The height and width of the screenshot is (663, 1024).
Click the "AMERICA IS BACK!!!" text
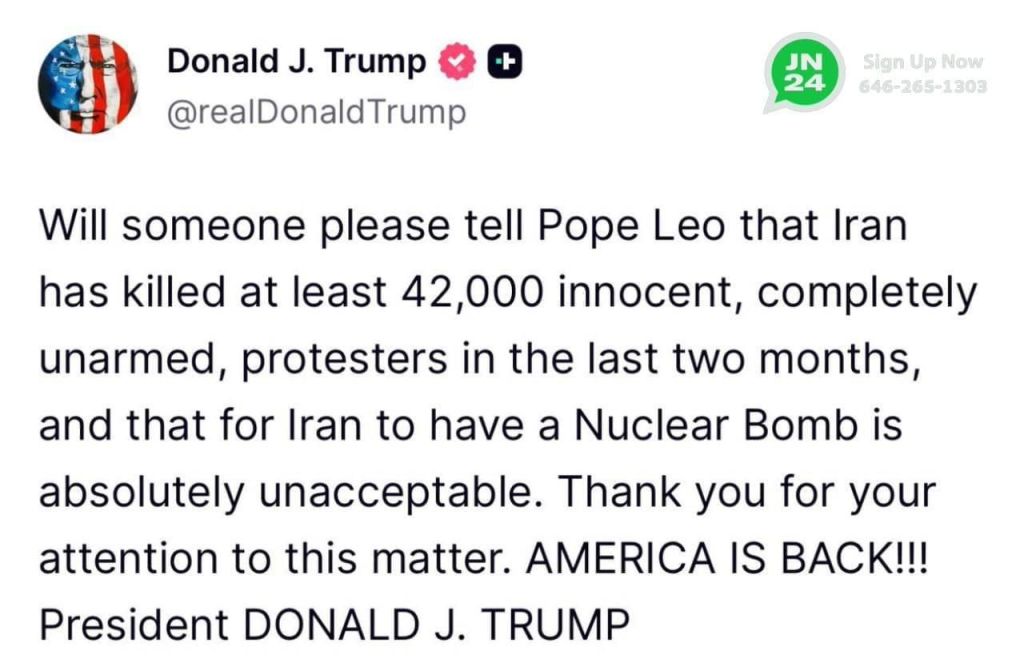point(728,558)
